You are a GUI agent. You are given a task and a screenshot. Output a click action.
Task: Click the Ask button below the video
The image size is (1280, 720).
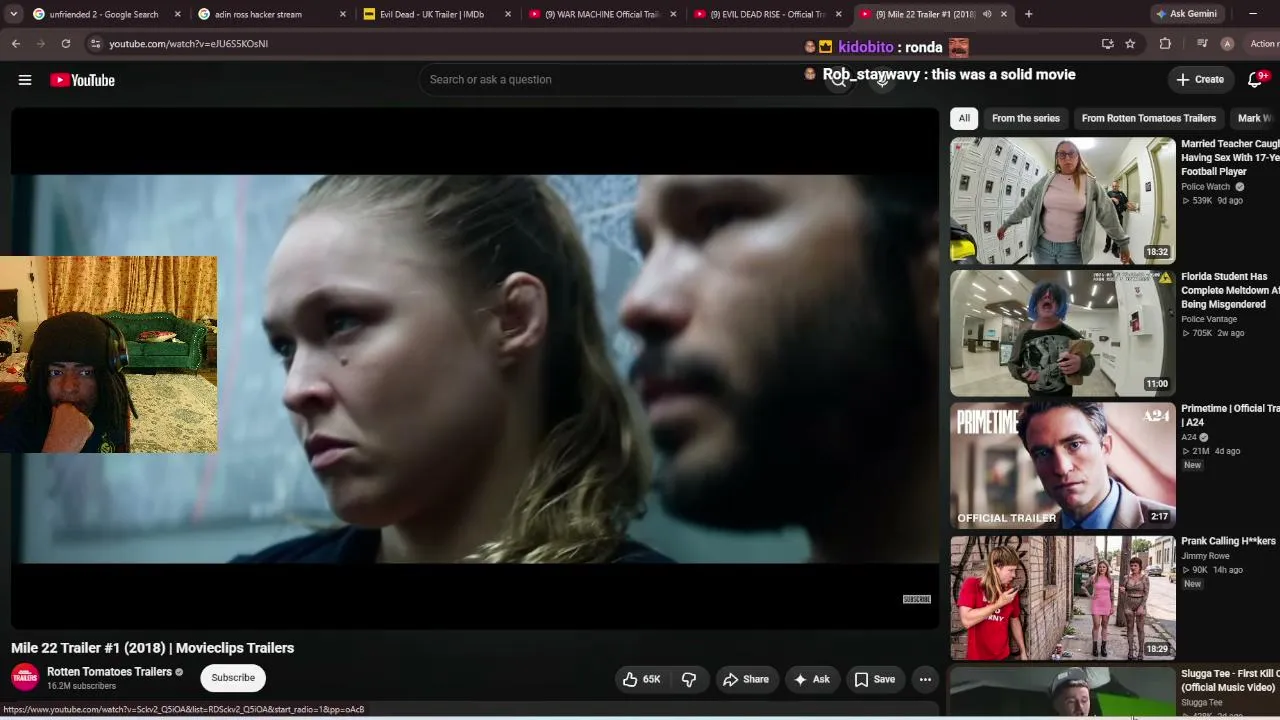click(811, 680)
